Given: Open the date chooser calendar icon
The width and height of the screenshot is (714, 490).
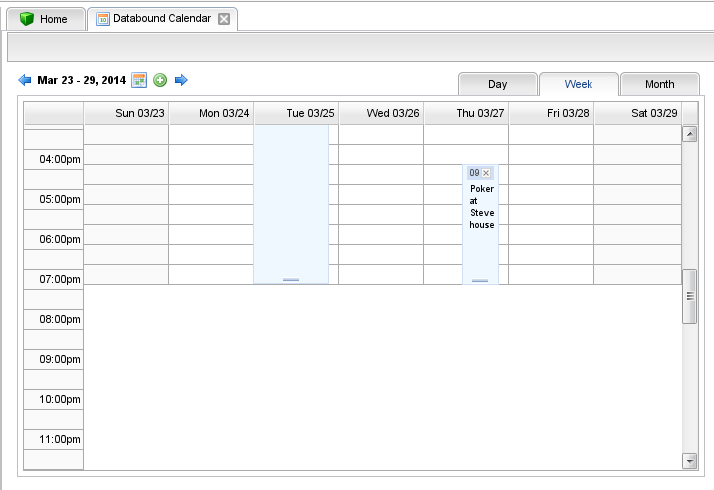Looking at the screenshot, I should click(x=140, y=80).
